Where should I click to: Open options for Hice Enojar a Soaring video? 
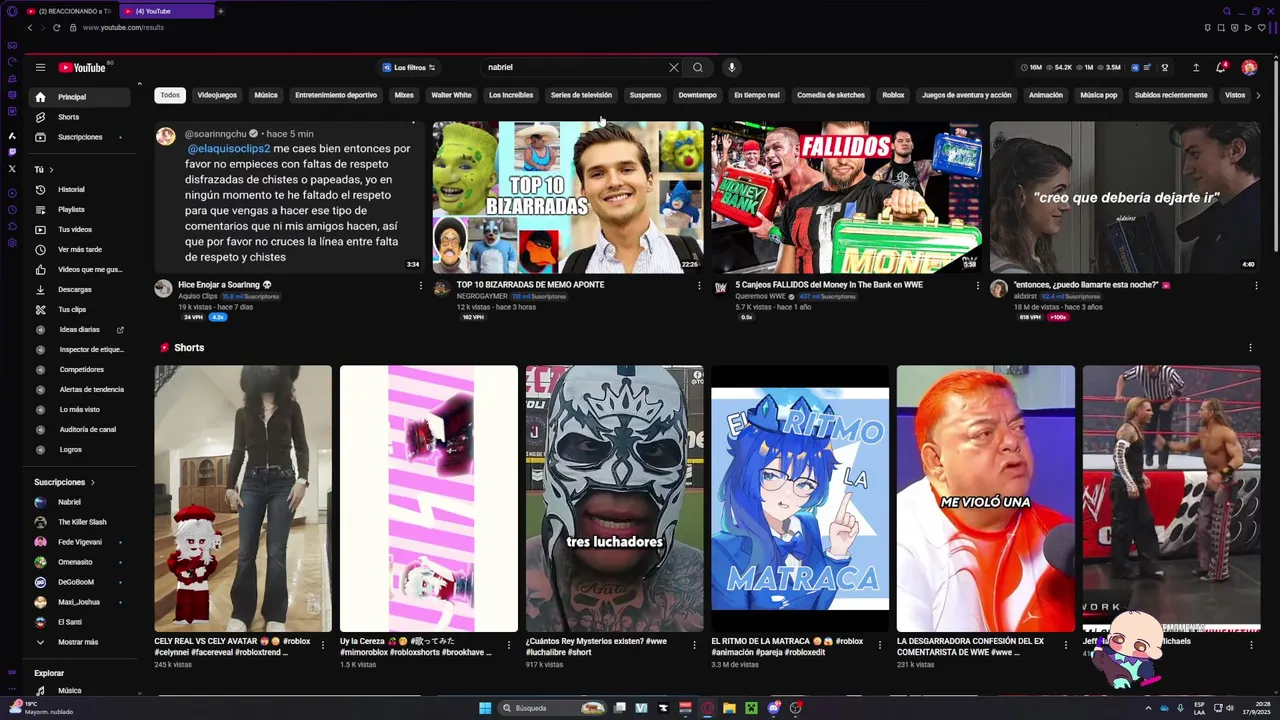click(x=420, y=285)
